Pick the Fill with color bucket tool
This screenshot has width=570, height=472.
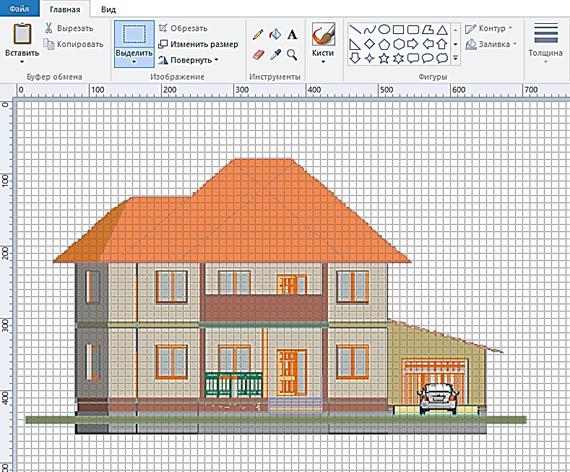275,35
